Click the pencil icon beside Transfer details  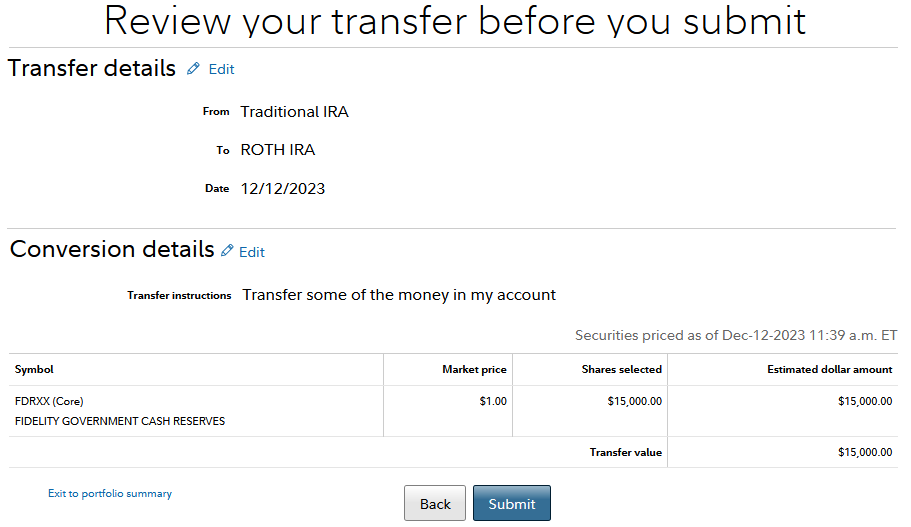coord(193,69)
